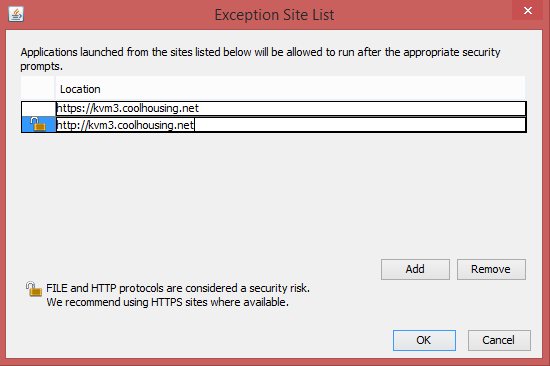Close the Exception Site List dialog
Image resolution: width=550 pixels, height=366 pixels.
point(528,11)
